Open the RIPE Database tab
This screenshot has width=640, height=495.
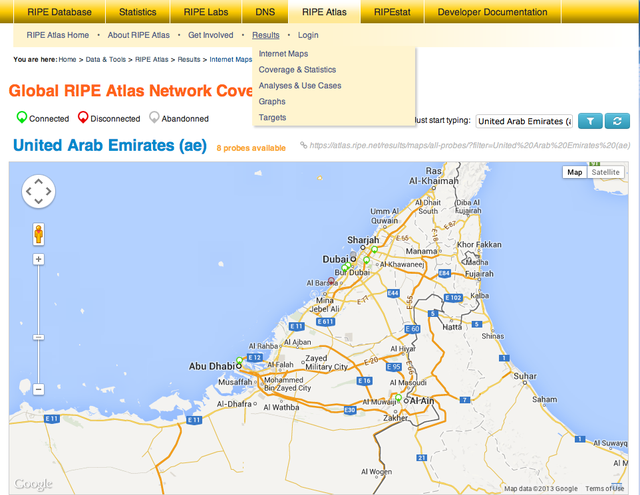(60, 12)
